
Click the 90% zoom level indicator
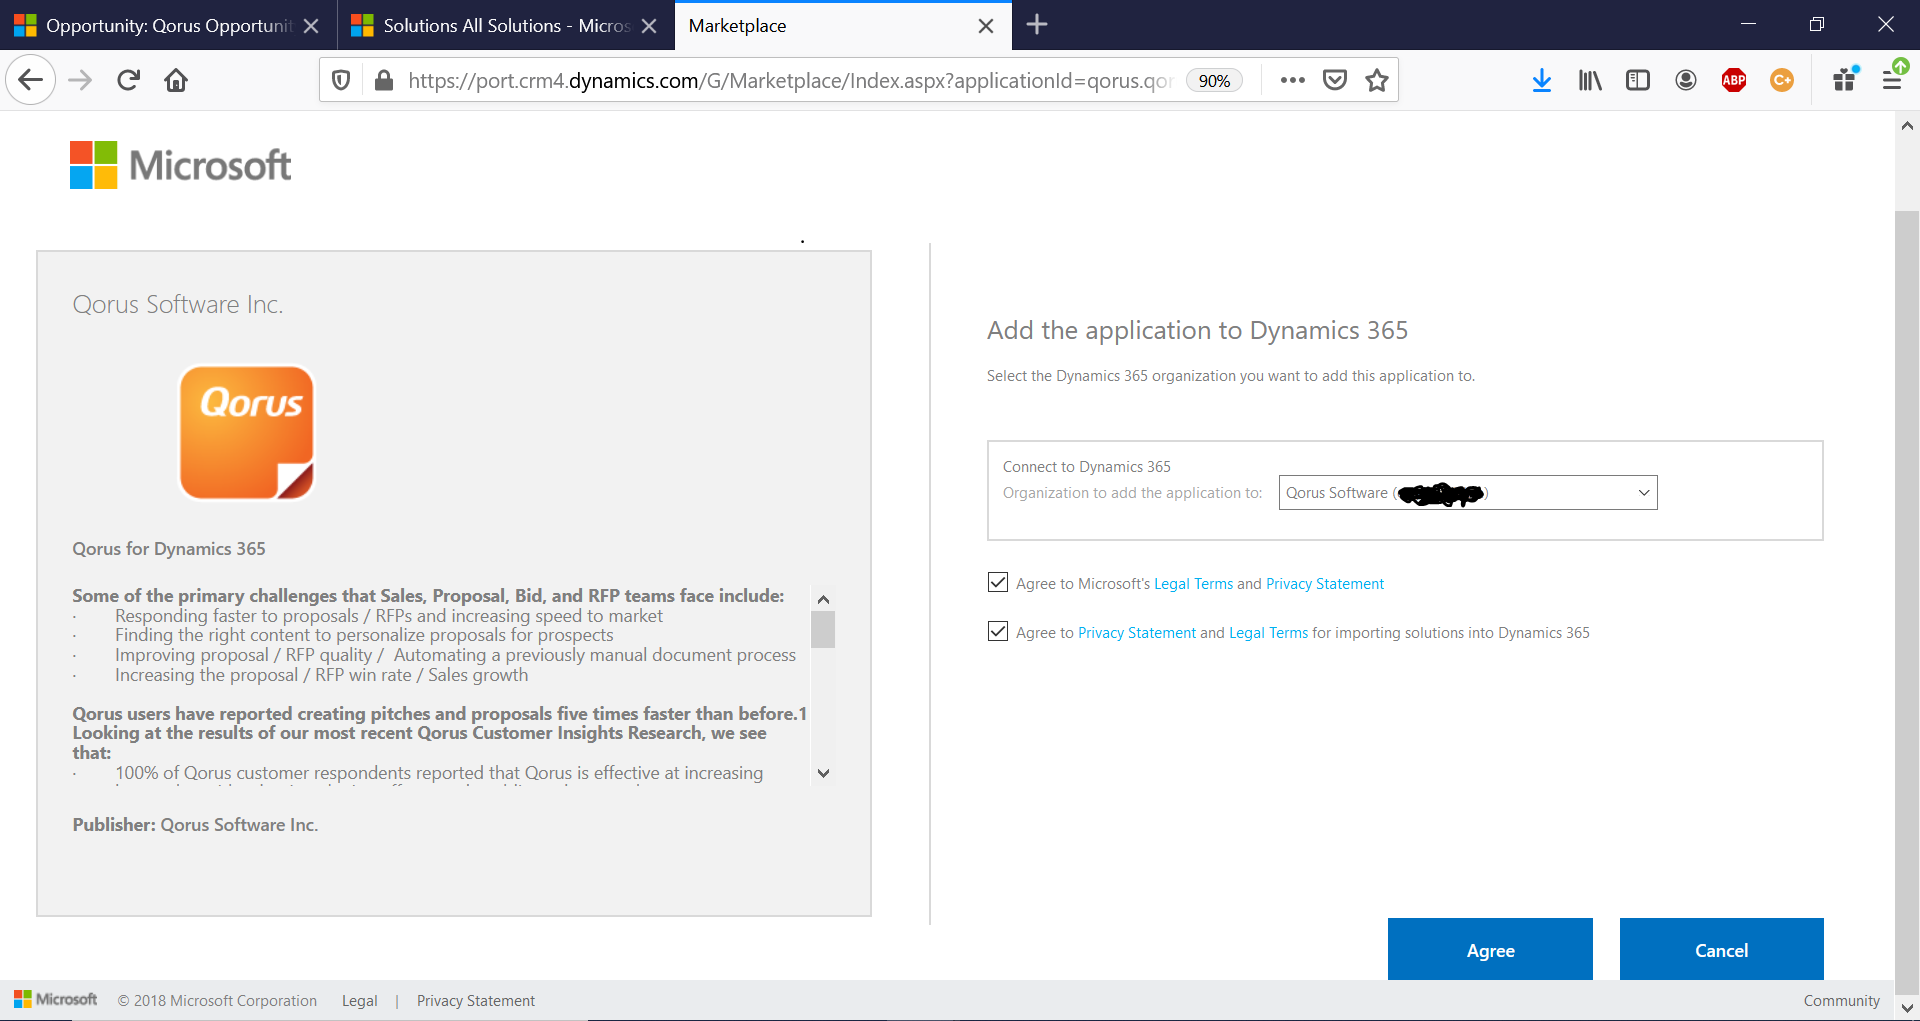[x=1214, y=81]
